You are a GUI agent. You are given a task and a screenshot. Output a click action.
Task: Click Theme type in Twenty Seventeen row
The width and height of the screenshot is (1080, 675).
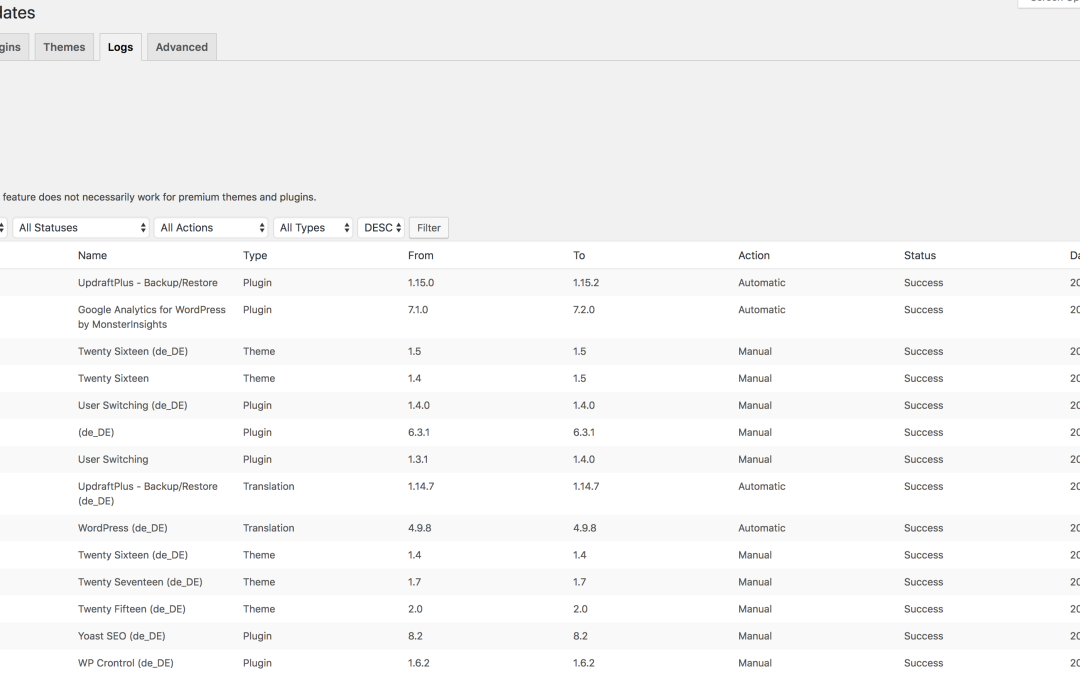pos(259,582)
